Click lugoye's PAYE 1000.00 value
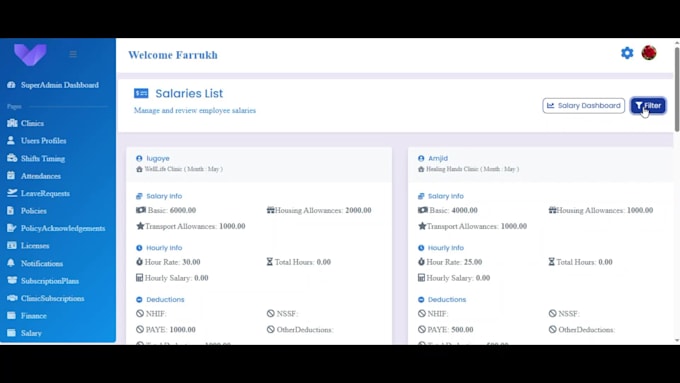680x383 pixels. (183, 330)
